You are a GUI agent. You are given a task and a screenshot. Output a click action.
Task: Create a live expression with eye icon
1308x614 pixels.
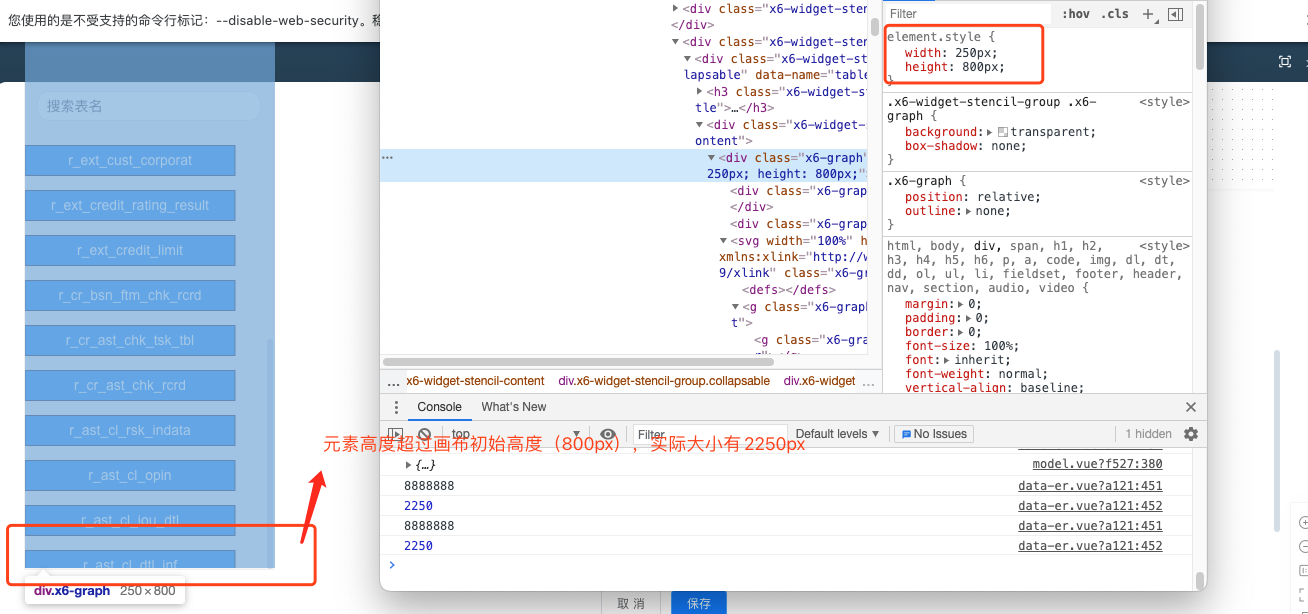tap(608, 434)
